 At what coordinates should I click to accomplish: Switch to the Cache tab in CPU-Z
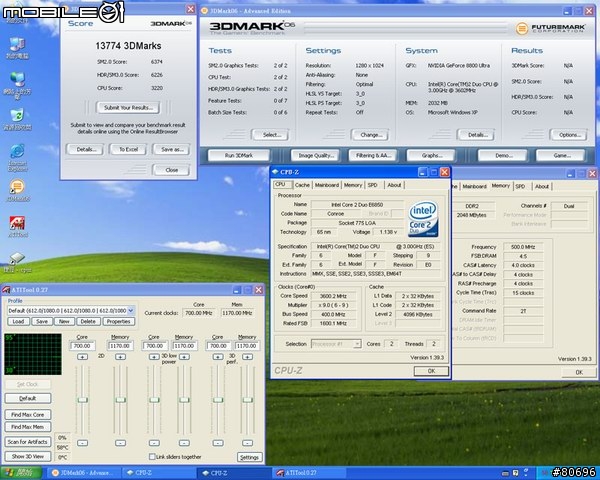pos(302,185)
